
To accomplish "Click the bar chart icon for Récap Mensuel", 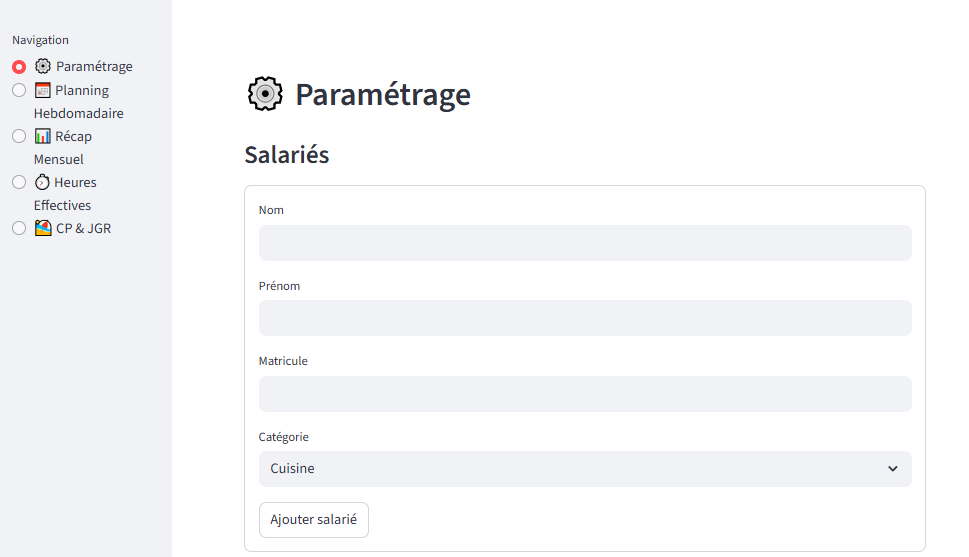I will click(x=42, y=136).
